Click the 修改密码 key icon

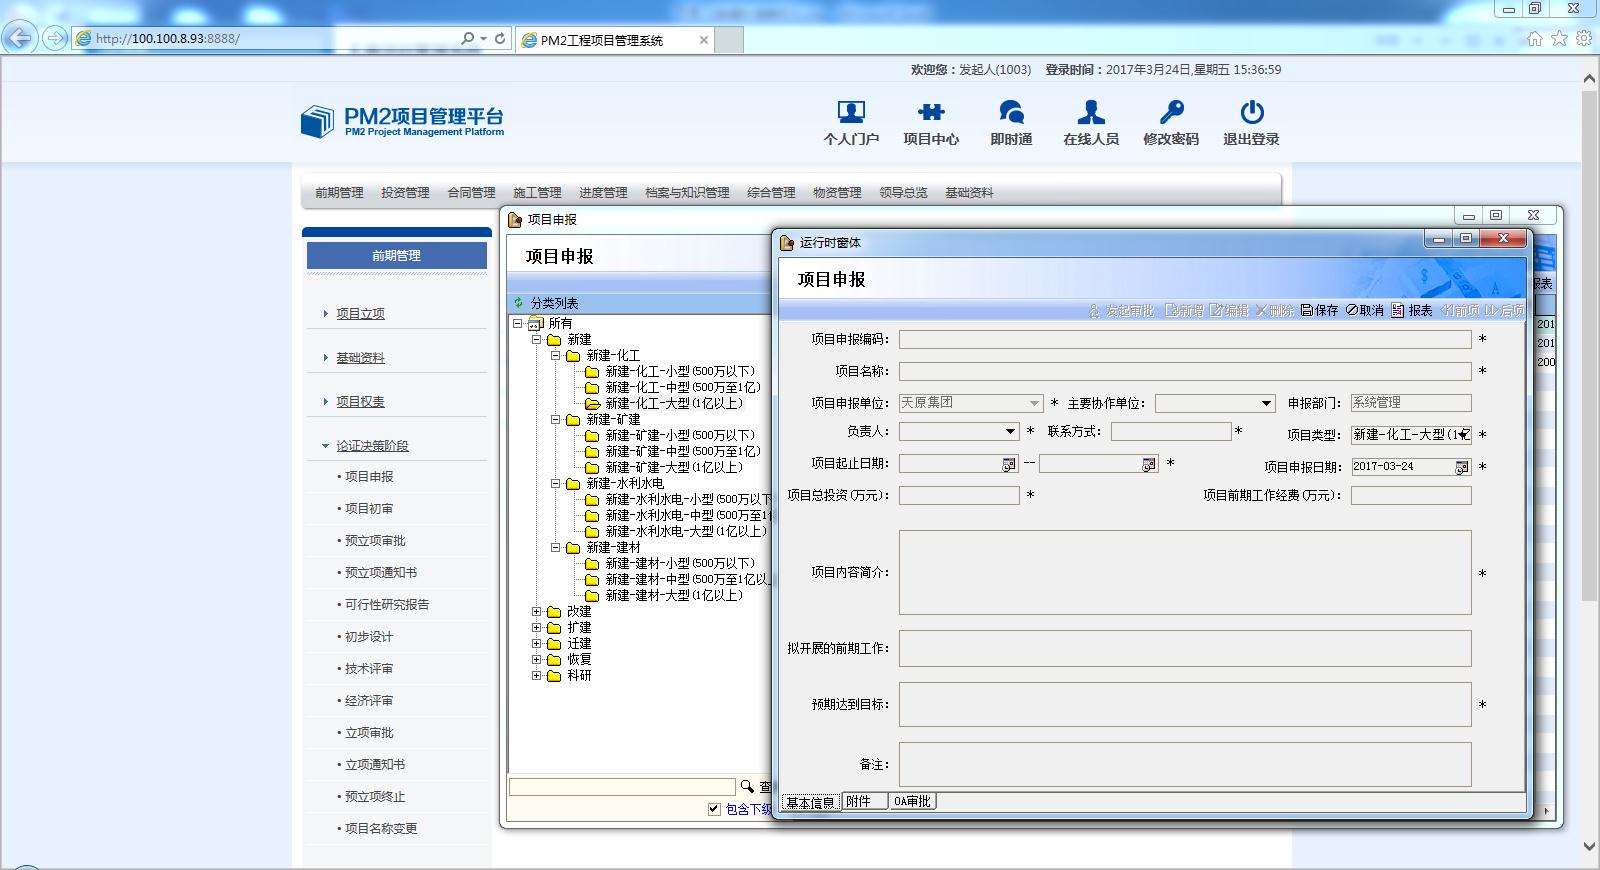point(1170,112)
